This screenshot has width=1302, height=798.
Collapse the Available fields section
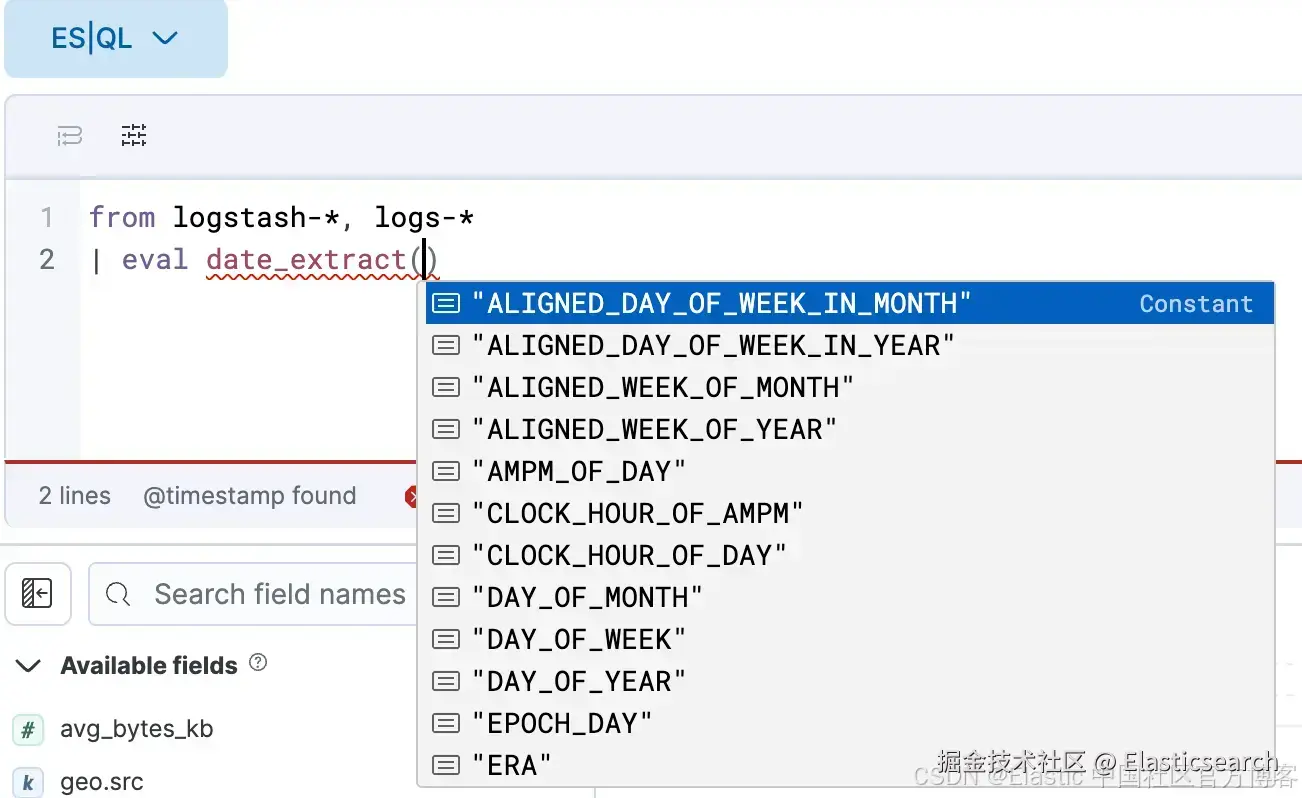click(29, 666)
